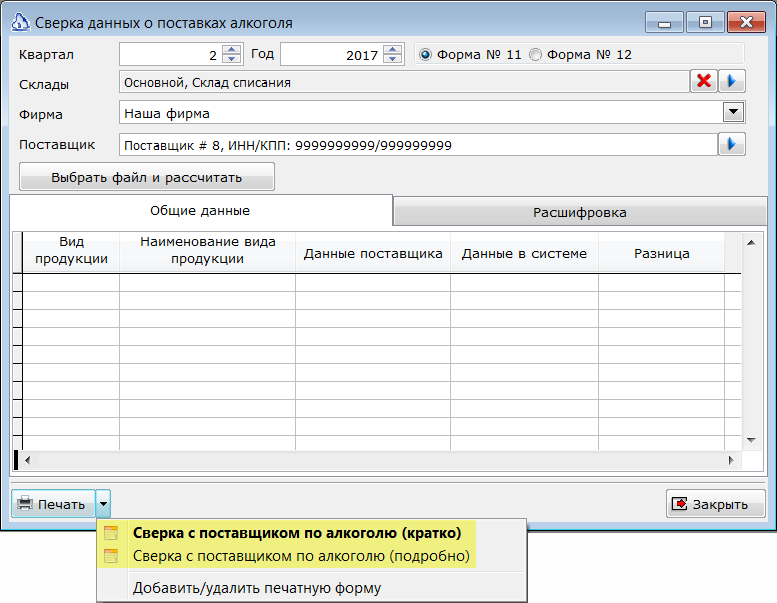
Task: Click the Закрыть button
Action: [716, 504]
